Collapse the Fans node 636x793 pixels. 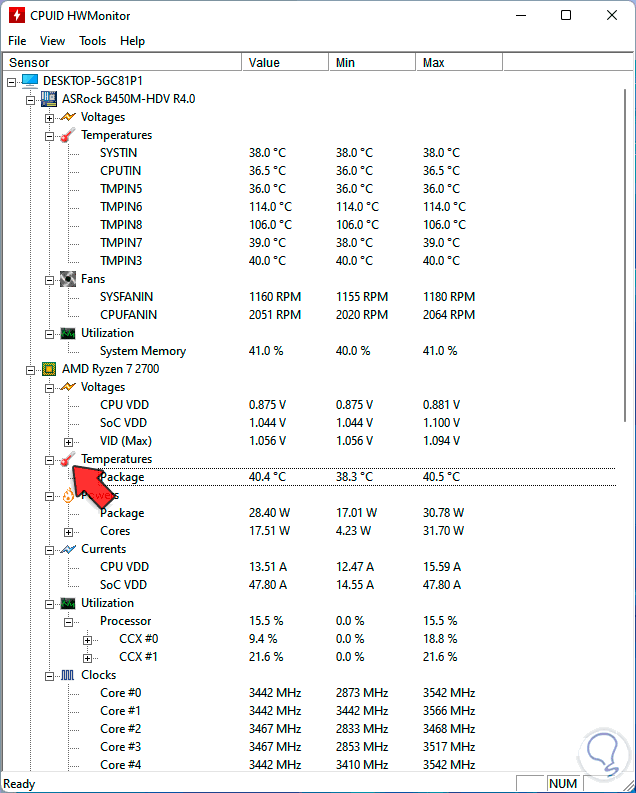point(49,280)
